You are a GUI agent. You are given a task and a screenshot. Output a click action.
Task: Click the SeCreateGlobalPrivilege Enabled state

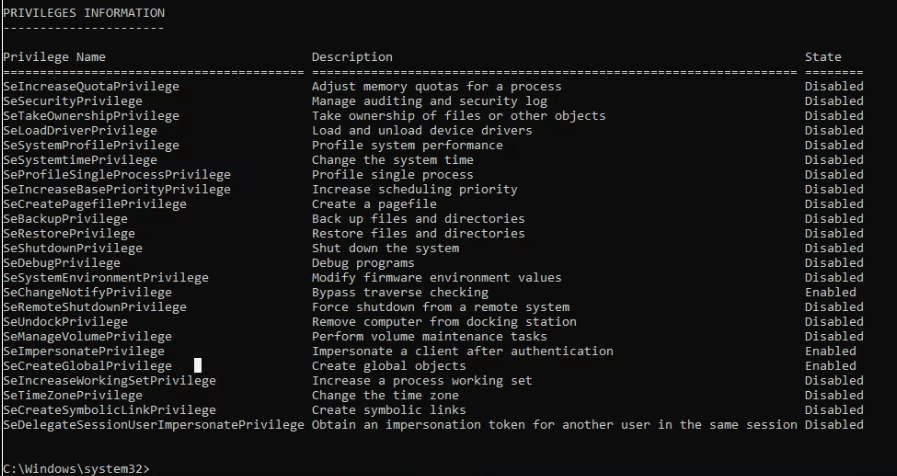click(x=831, y=366)
